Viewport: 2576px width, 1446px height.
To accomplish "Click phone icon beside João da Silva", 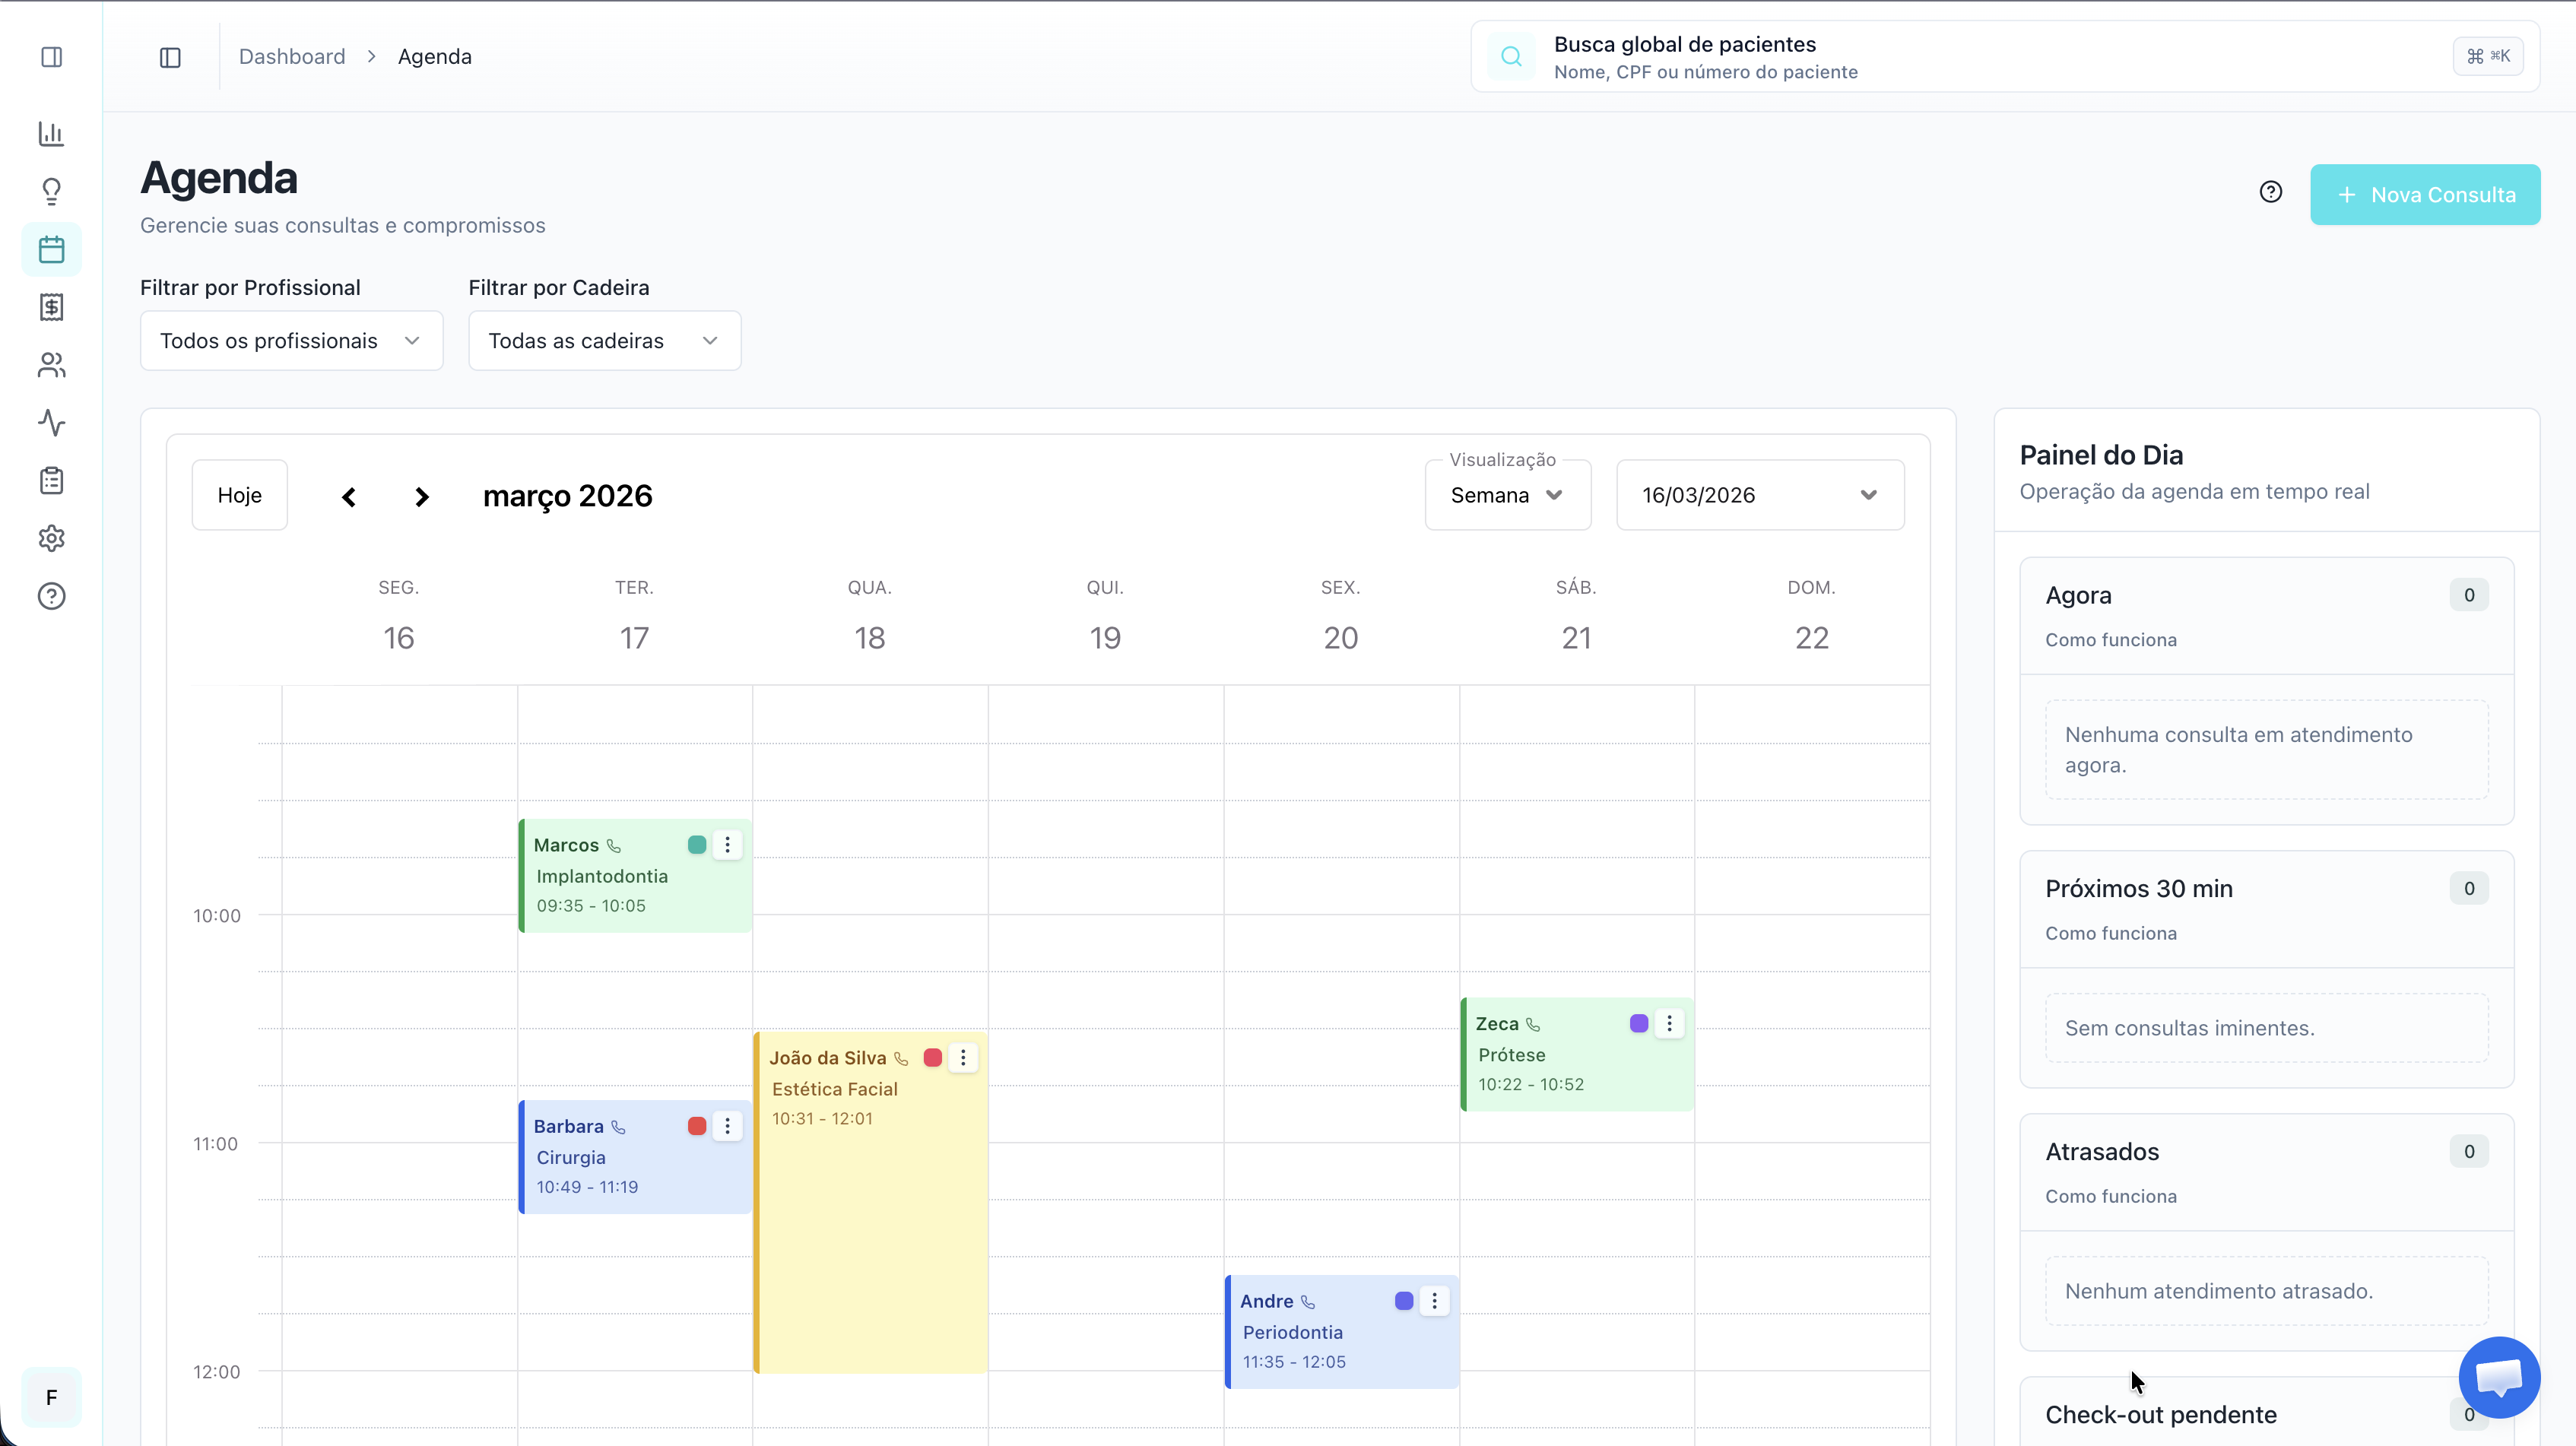I will (901, 1058).
